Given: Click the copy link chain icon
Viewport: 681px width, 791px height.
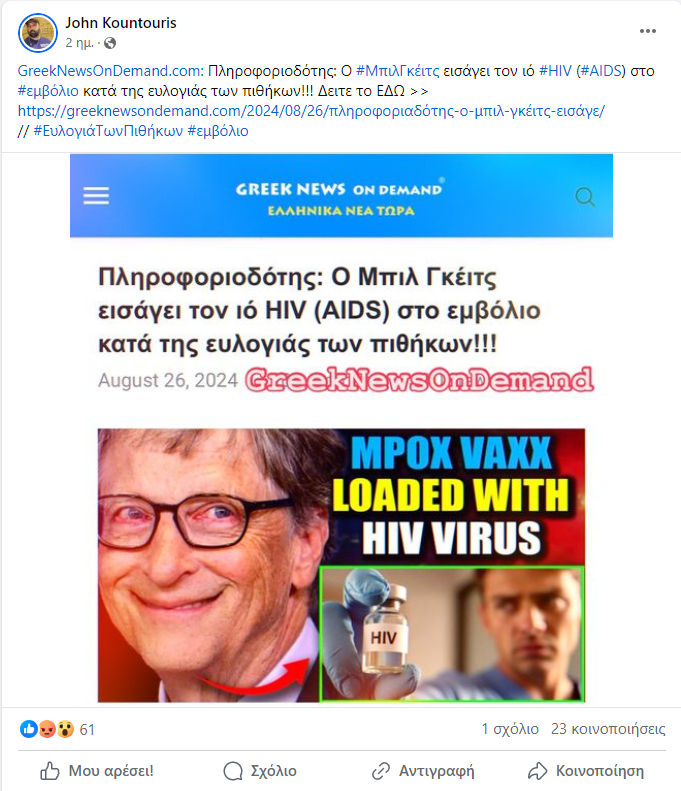Looking at the screenshot, I should 381,771.
